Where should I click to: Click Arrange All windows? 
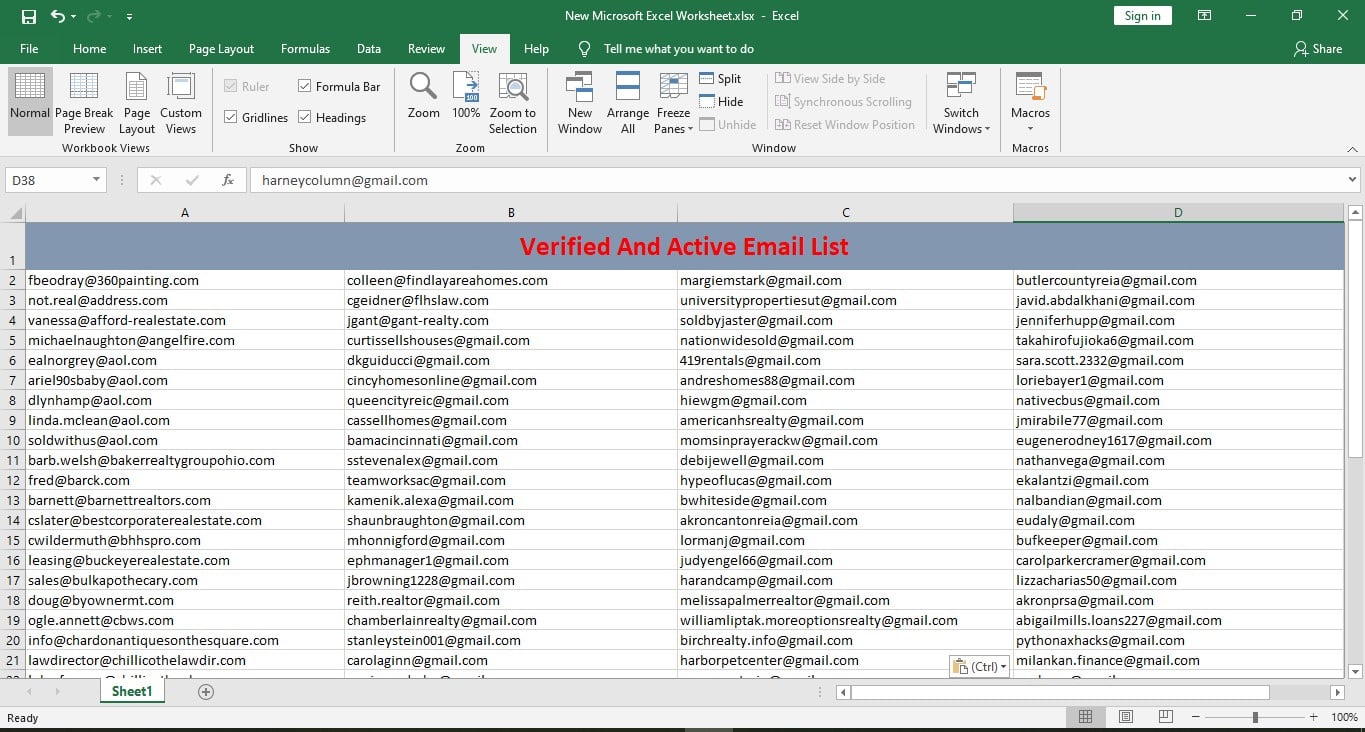[x=627, y=100]
